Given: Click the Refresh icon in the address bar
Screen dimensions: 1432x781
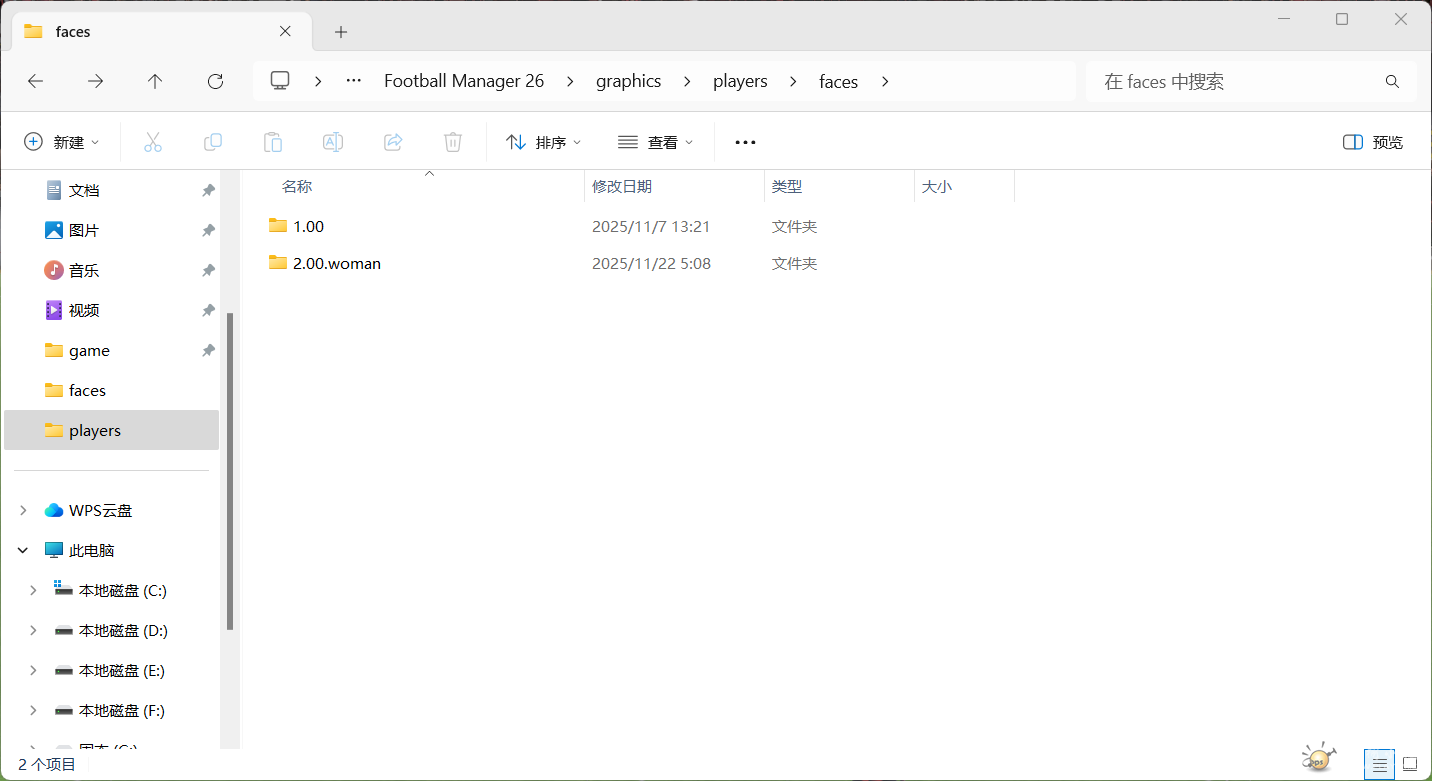Looking at the screenshot, I should click(214, 81).
